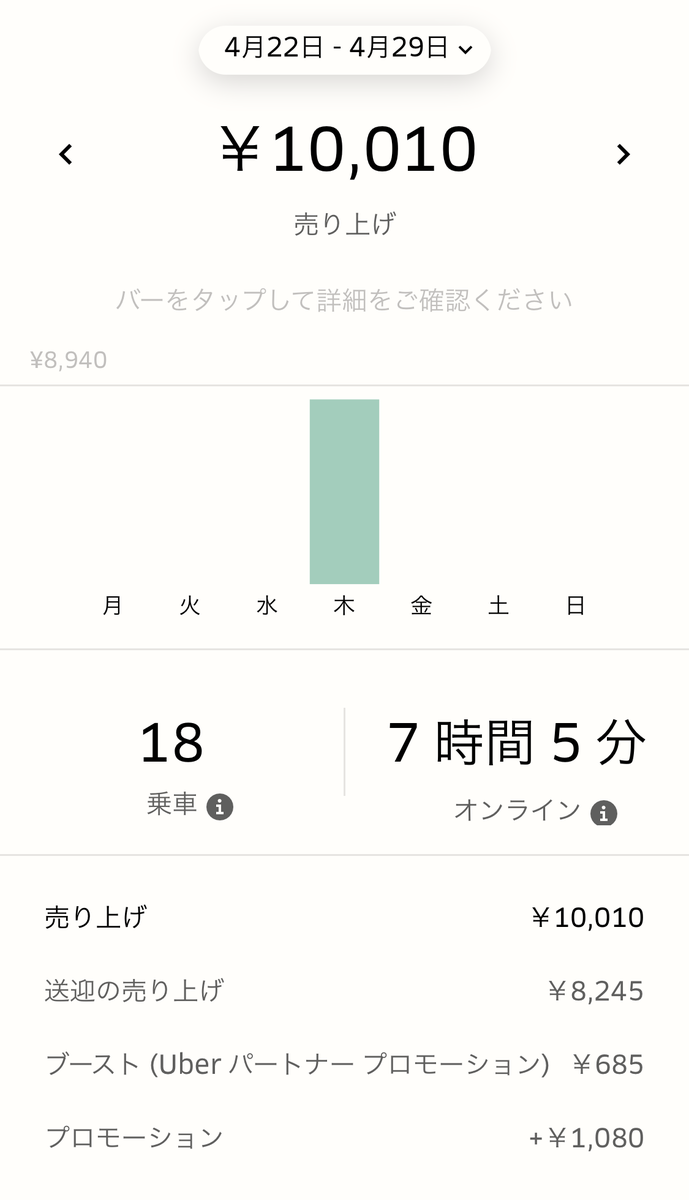The width and height of the screenshot is (689, 1200).
Task: Select the 木 day label
Action: tap(344, 605)
